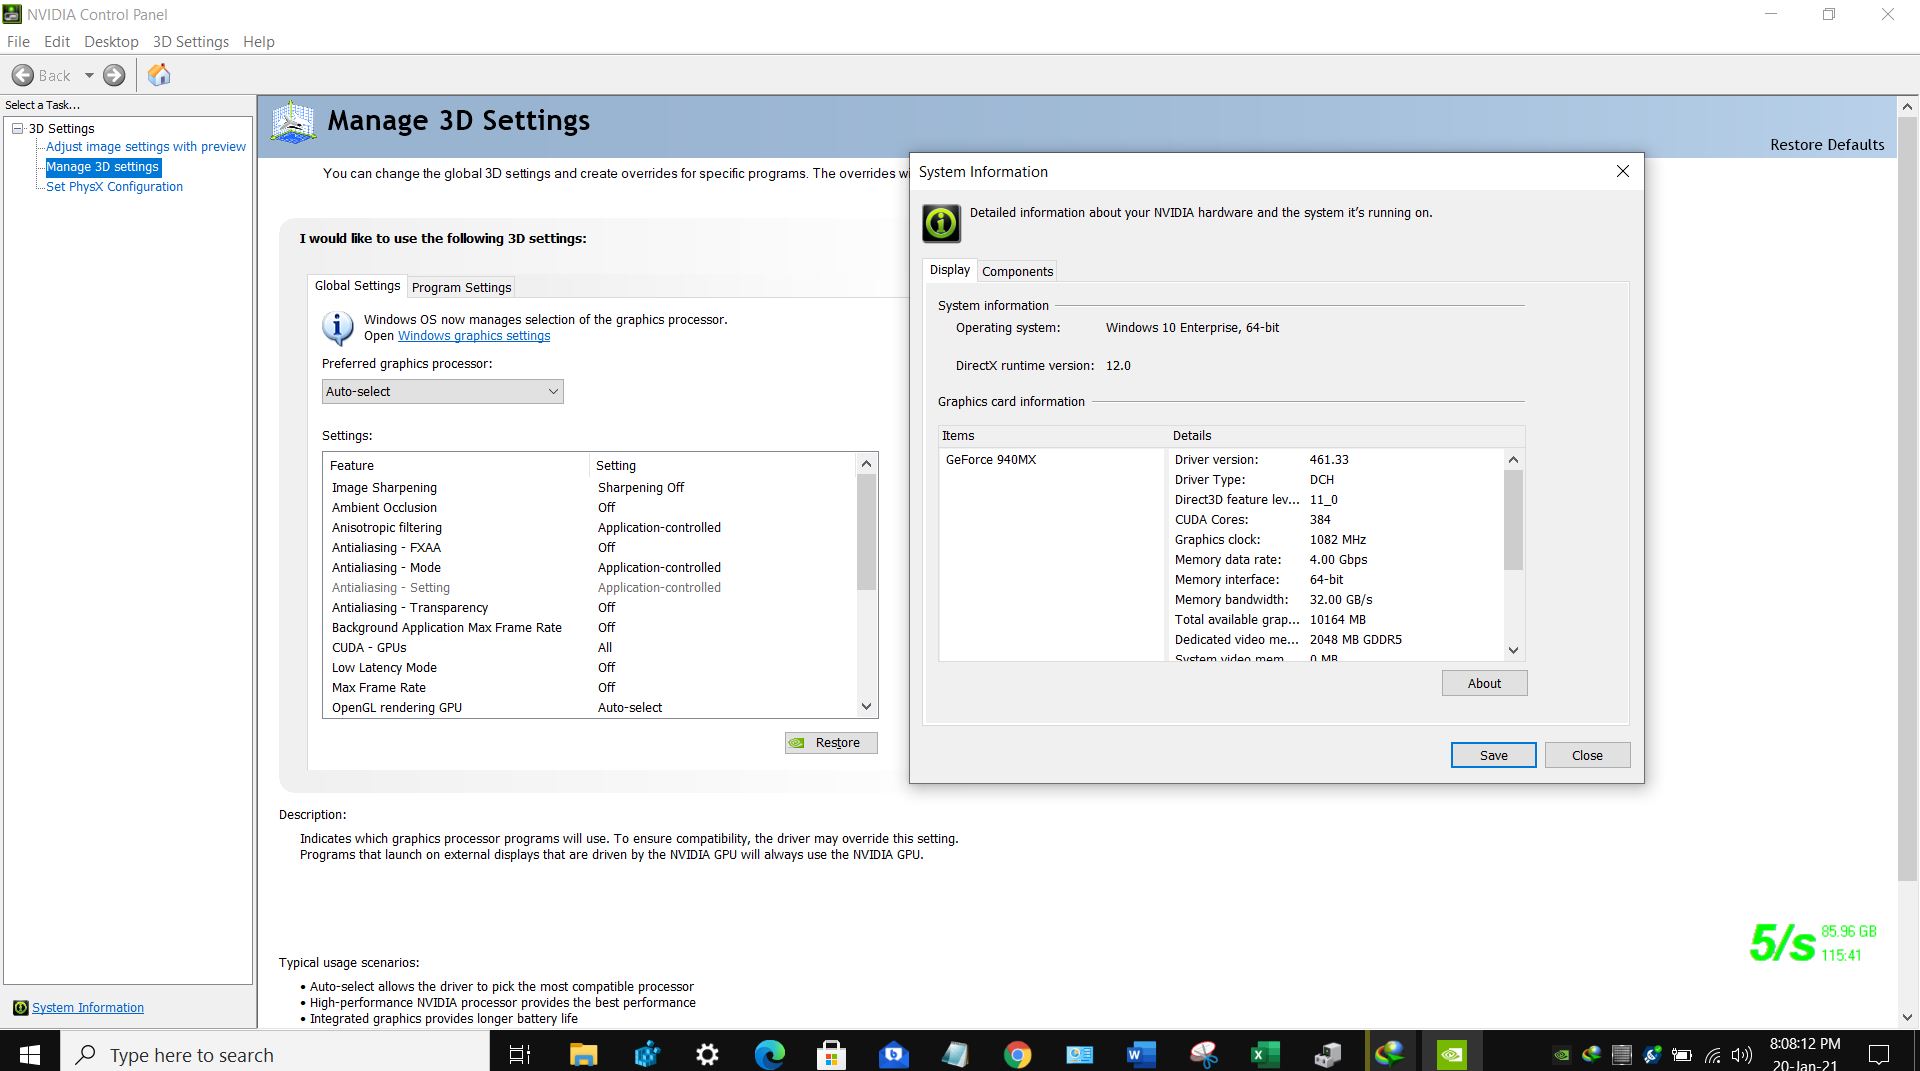Click the Restore button with NVIDIA logo

(831, 743)
